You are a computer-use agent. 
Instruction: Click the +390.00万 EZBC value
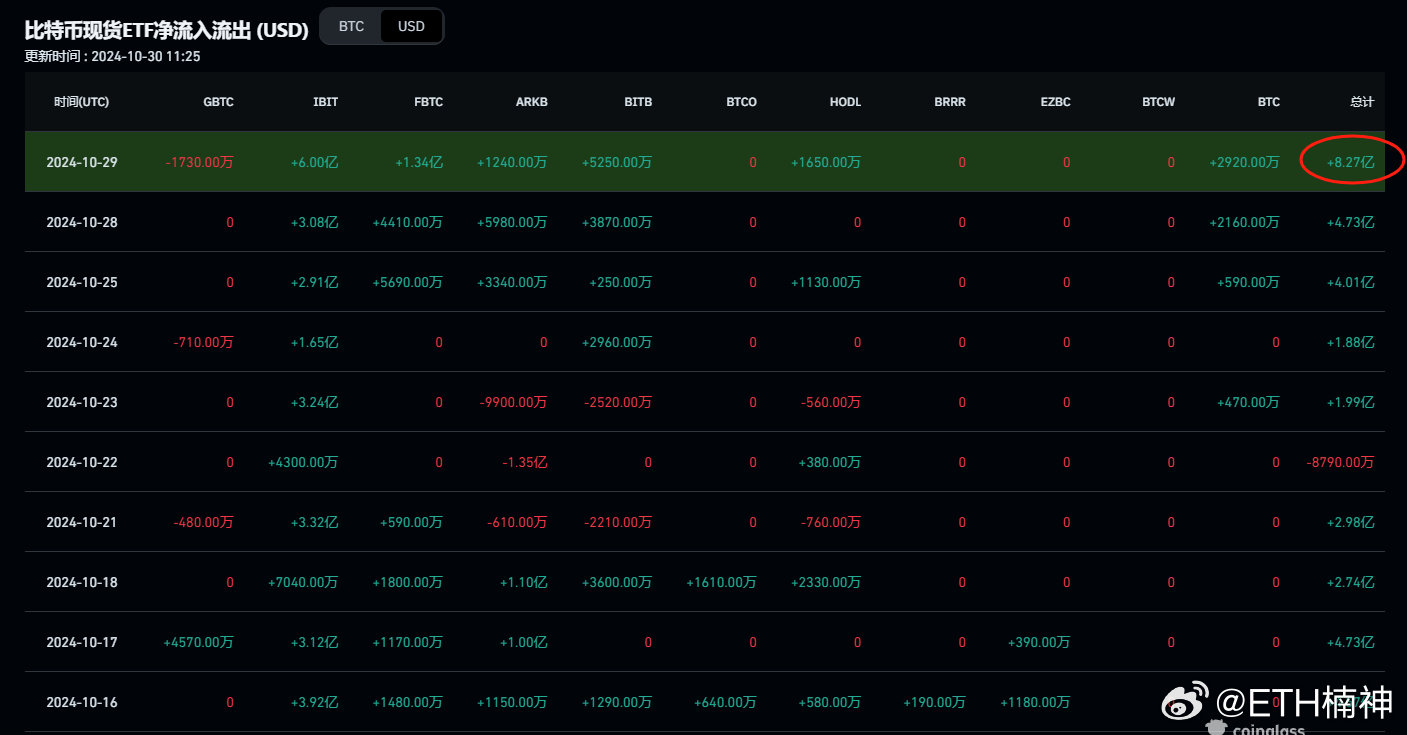coord(1039,642)
